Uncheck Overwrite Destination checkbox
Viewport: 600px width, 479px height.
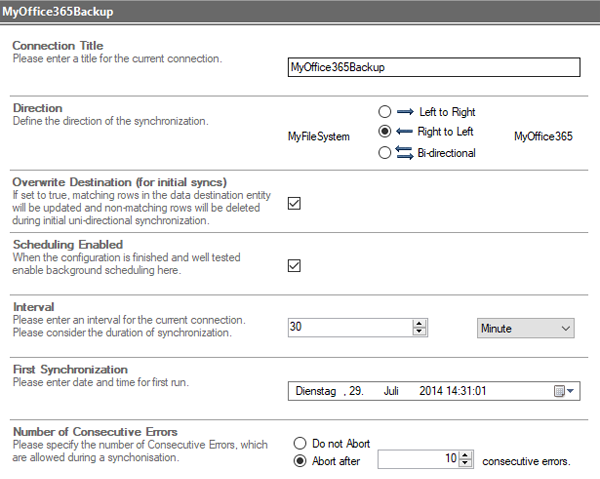(x=294, y=203)
